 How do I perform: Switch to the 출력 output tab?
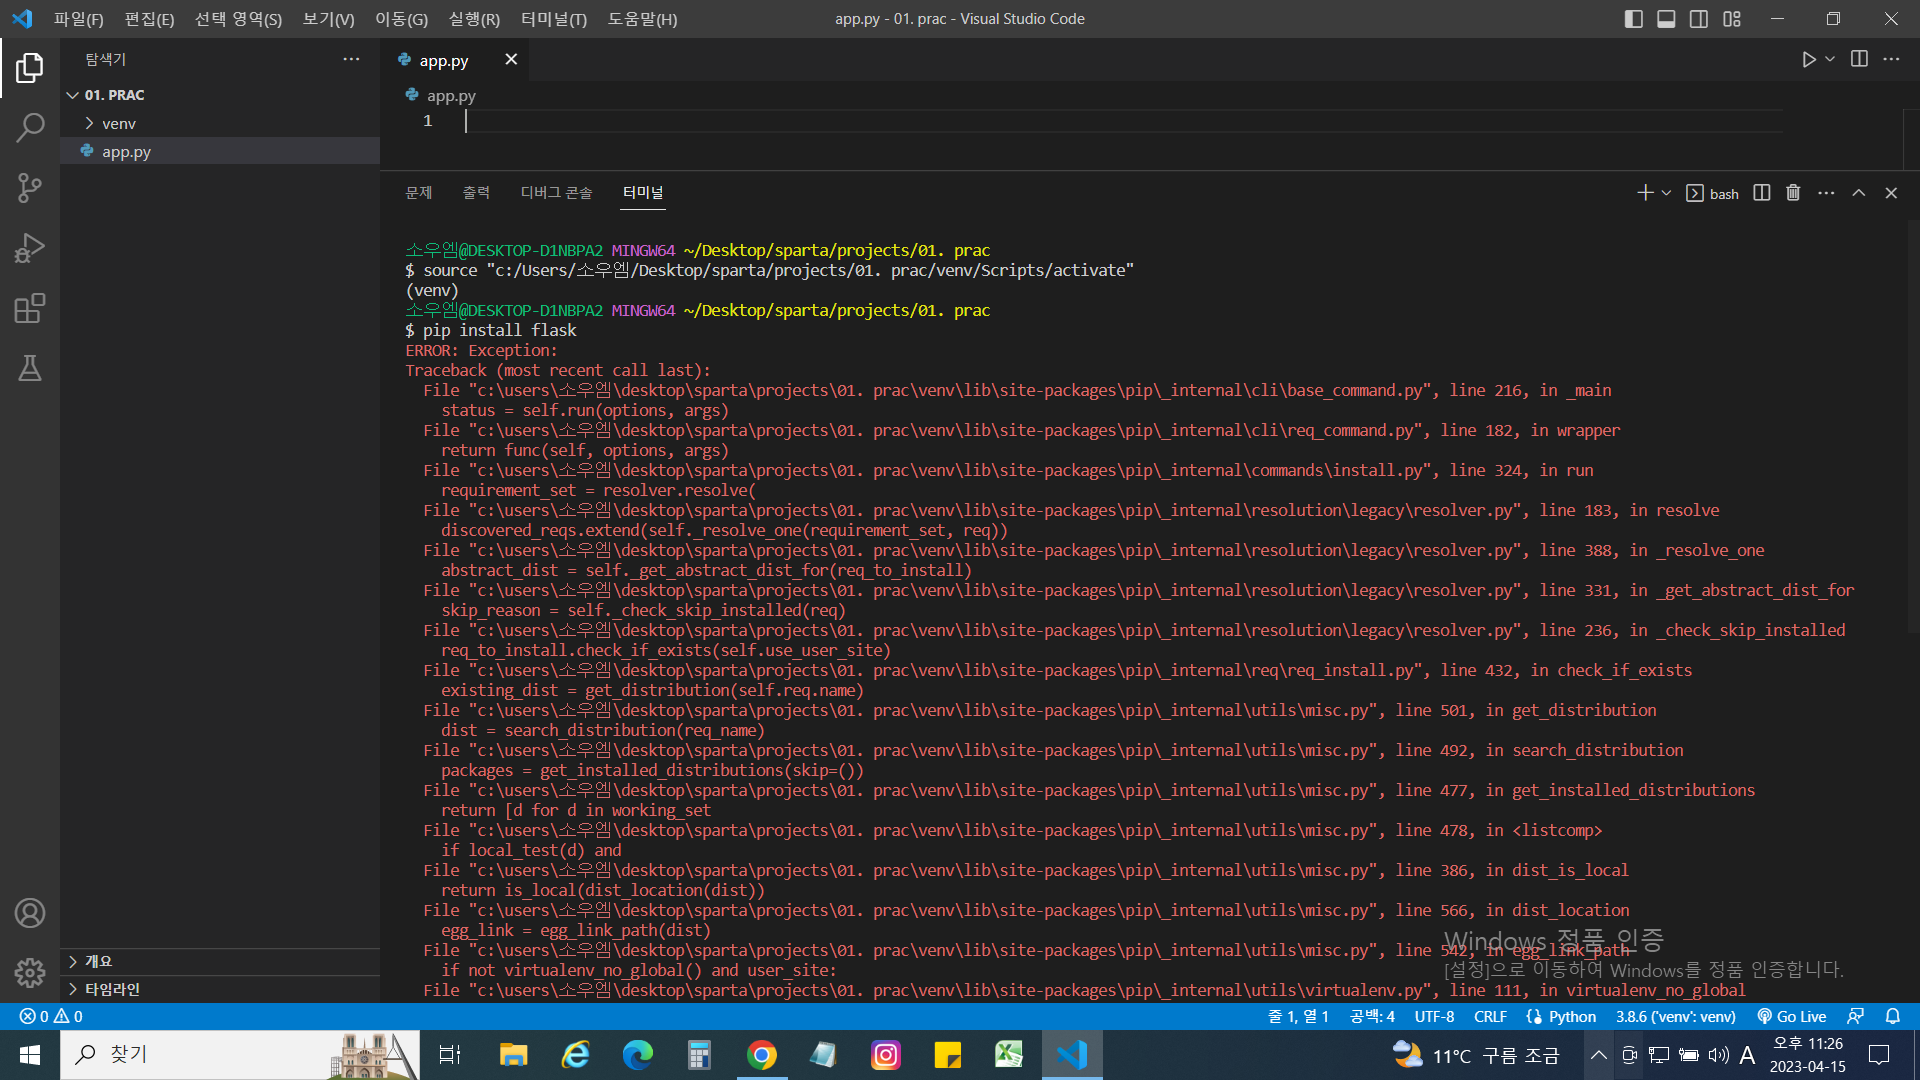[476, 193]
